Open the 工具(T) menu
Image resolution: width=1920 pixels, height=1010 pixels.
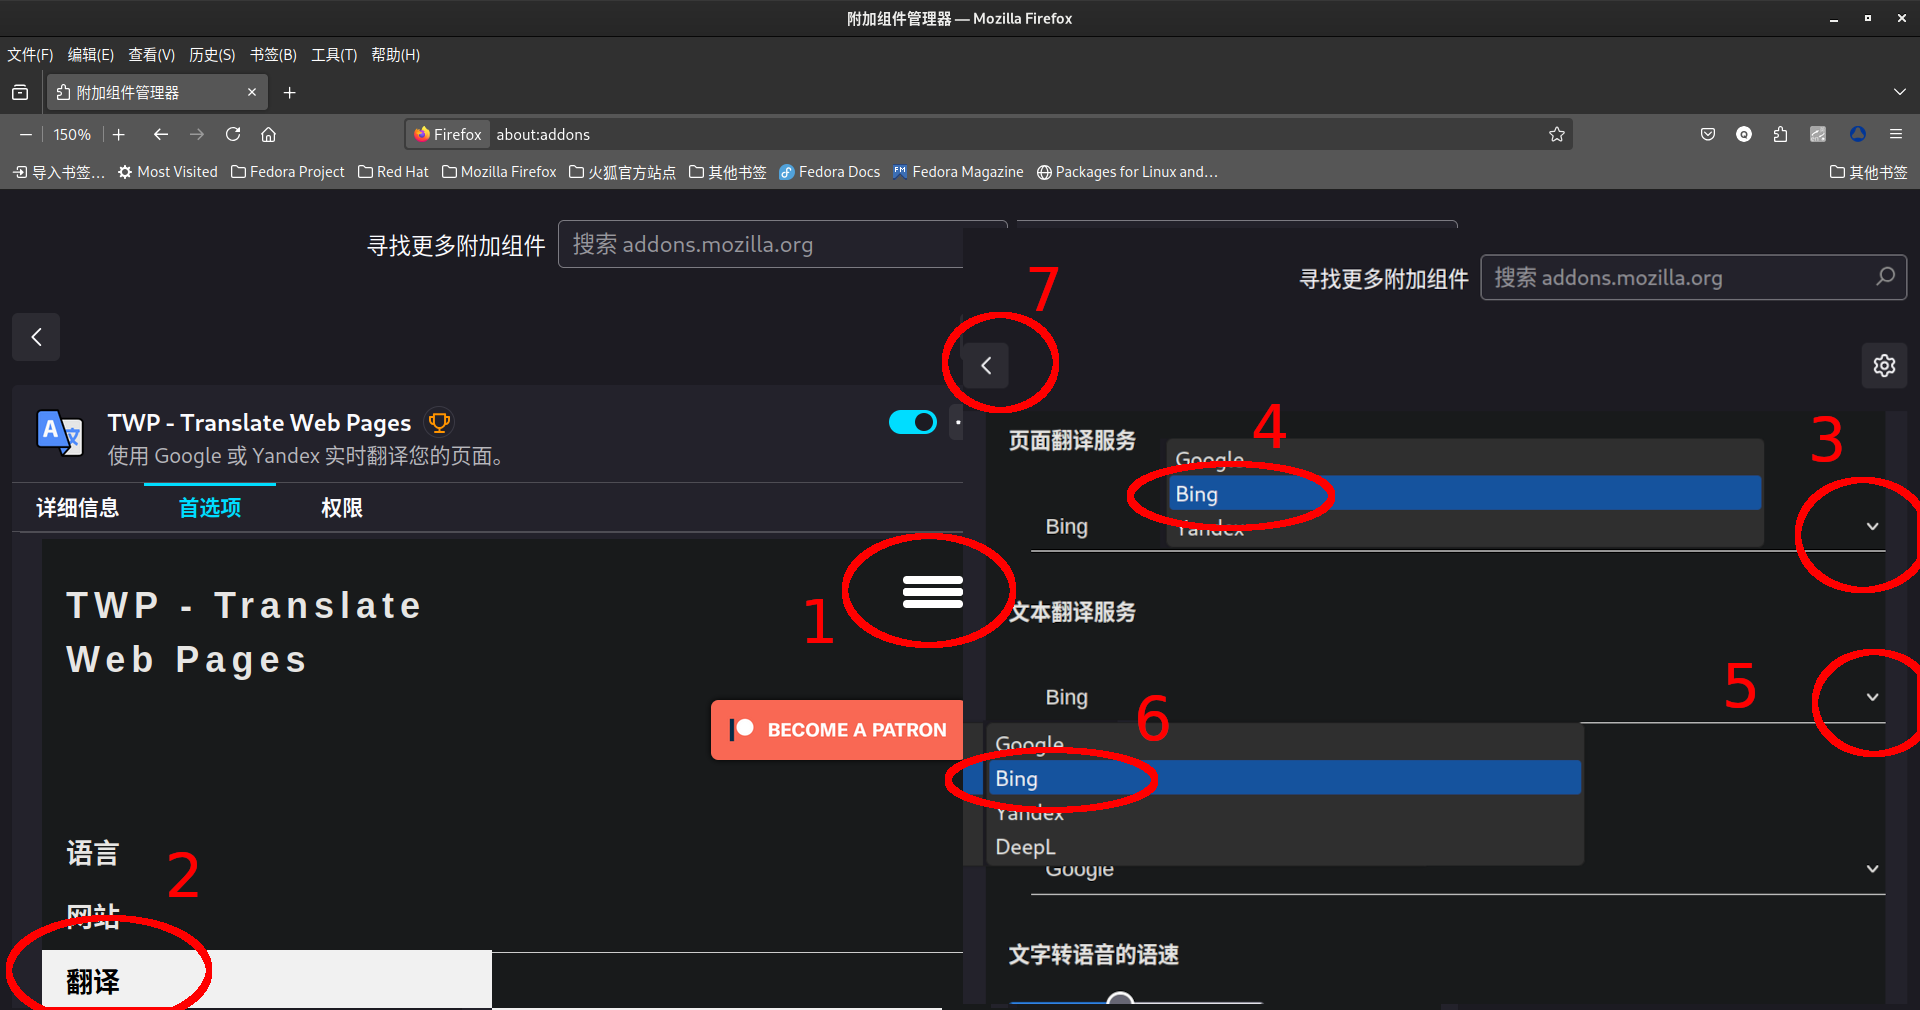[x=334, y=55]
